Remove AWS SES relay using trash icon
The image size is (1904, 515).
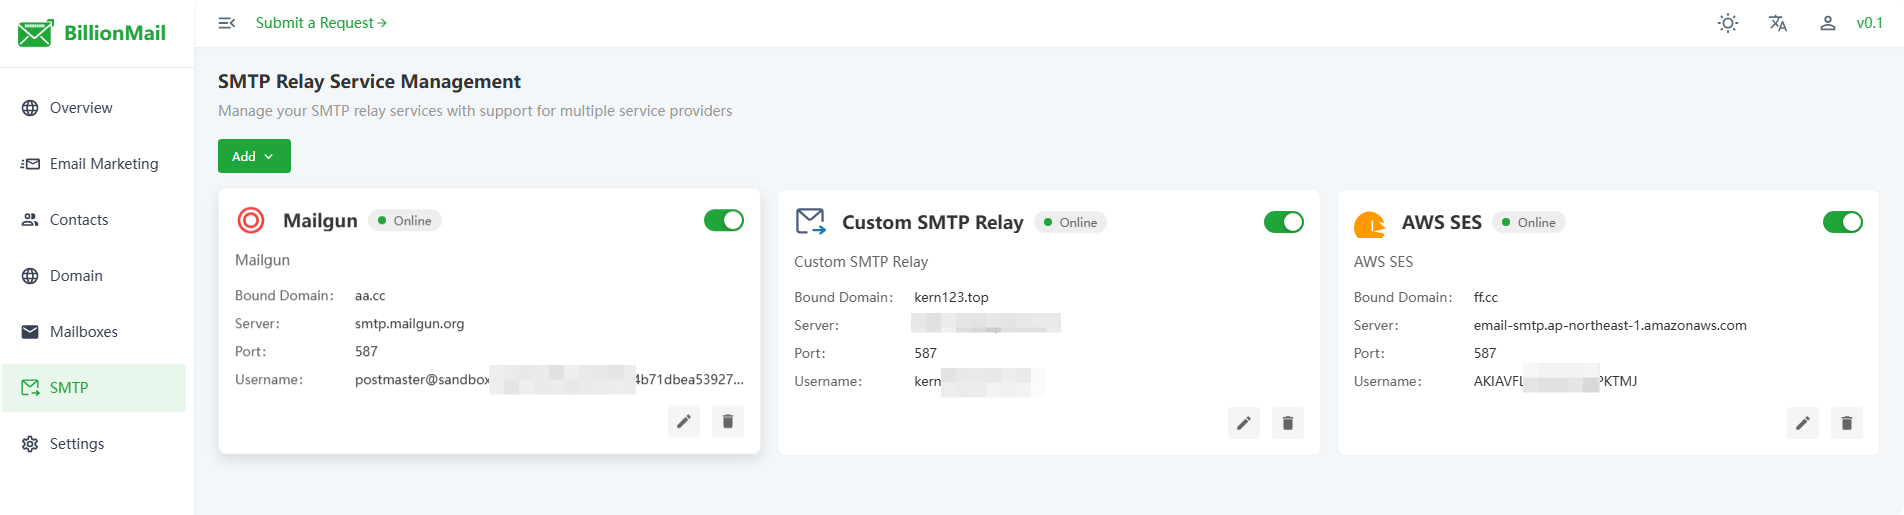click(1846, 424)
